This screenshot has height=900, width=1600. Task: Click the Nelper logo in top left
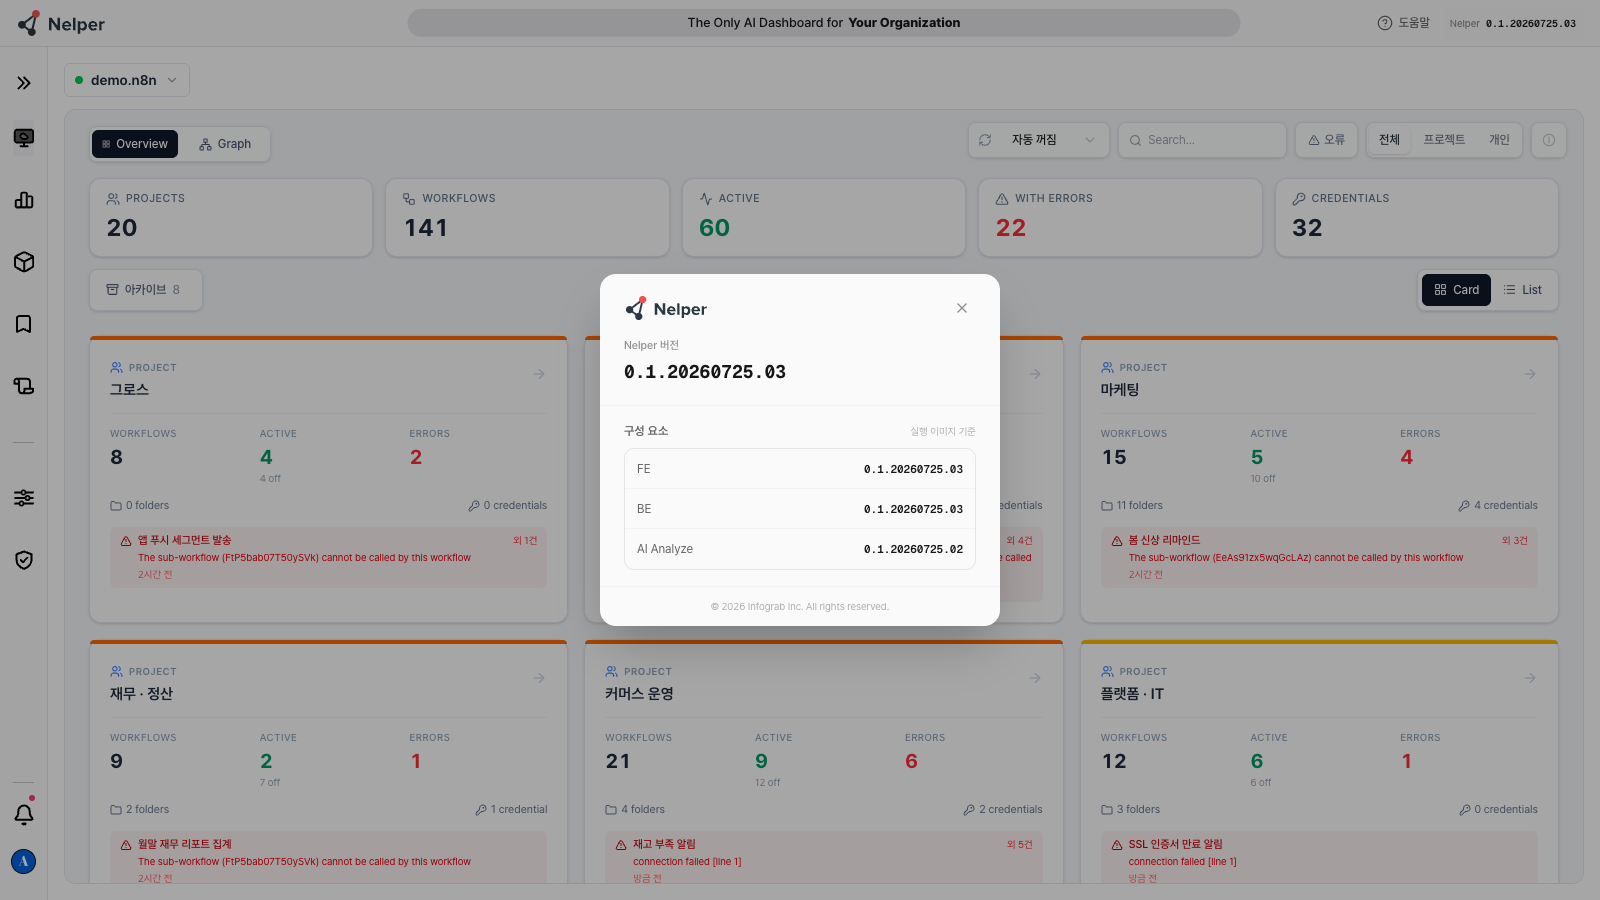coord(61,24)
